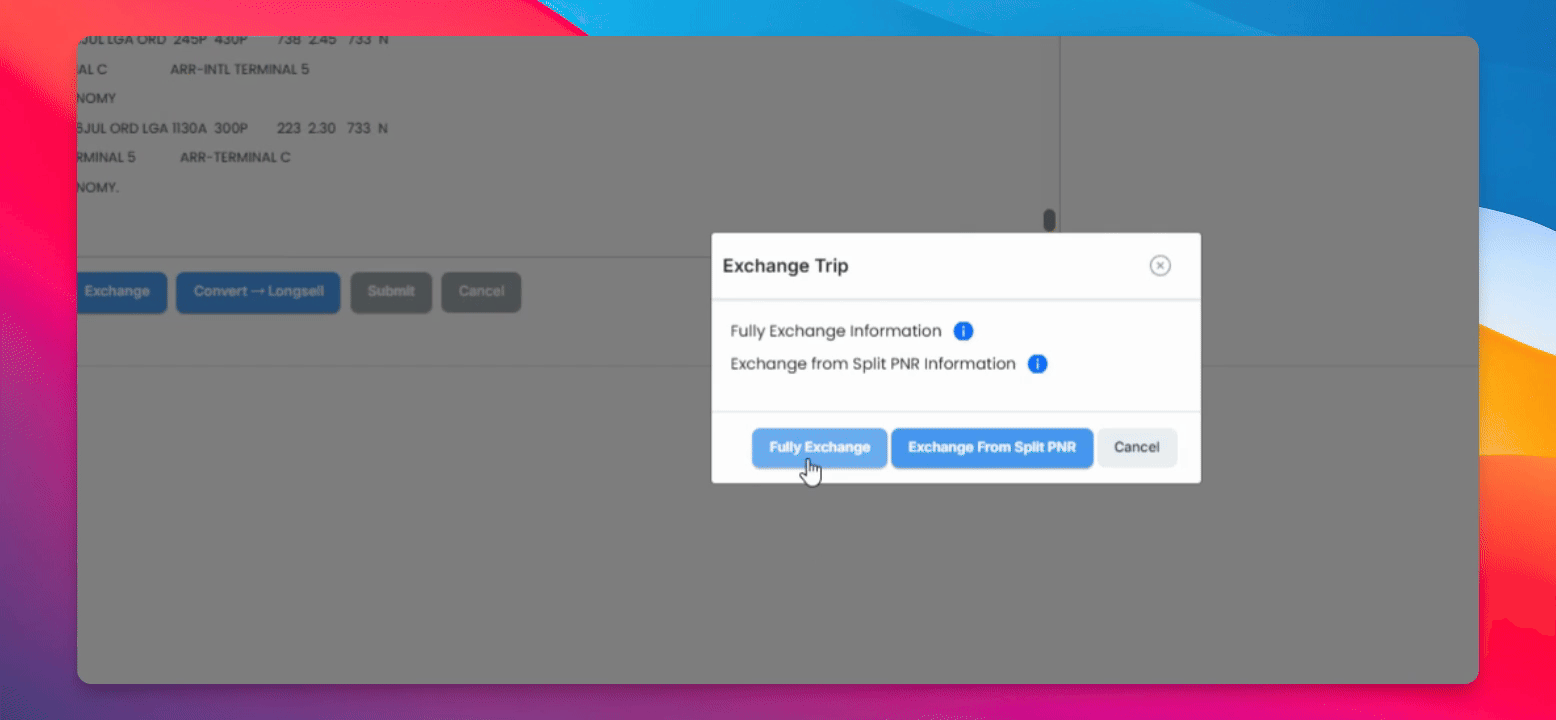Image resolution: width=1556 pixels, height=720 pixels.
Task: Click the 'Exchange Trip' dialog title
Action: (786, 266)
